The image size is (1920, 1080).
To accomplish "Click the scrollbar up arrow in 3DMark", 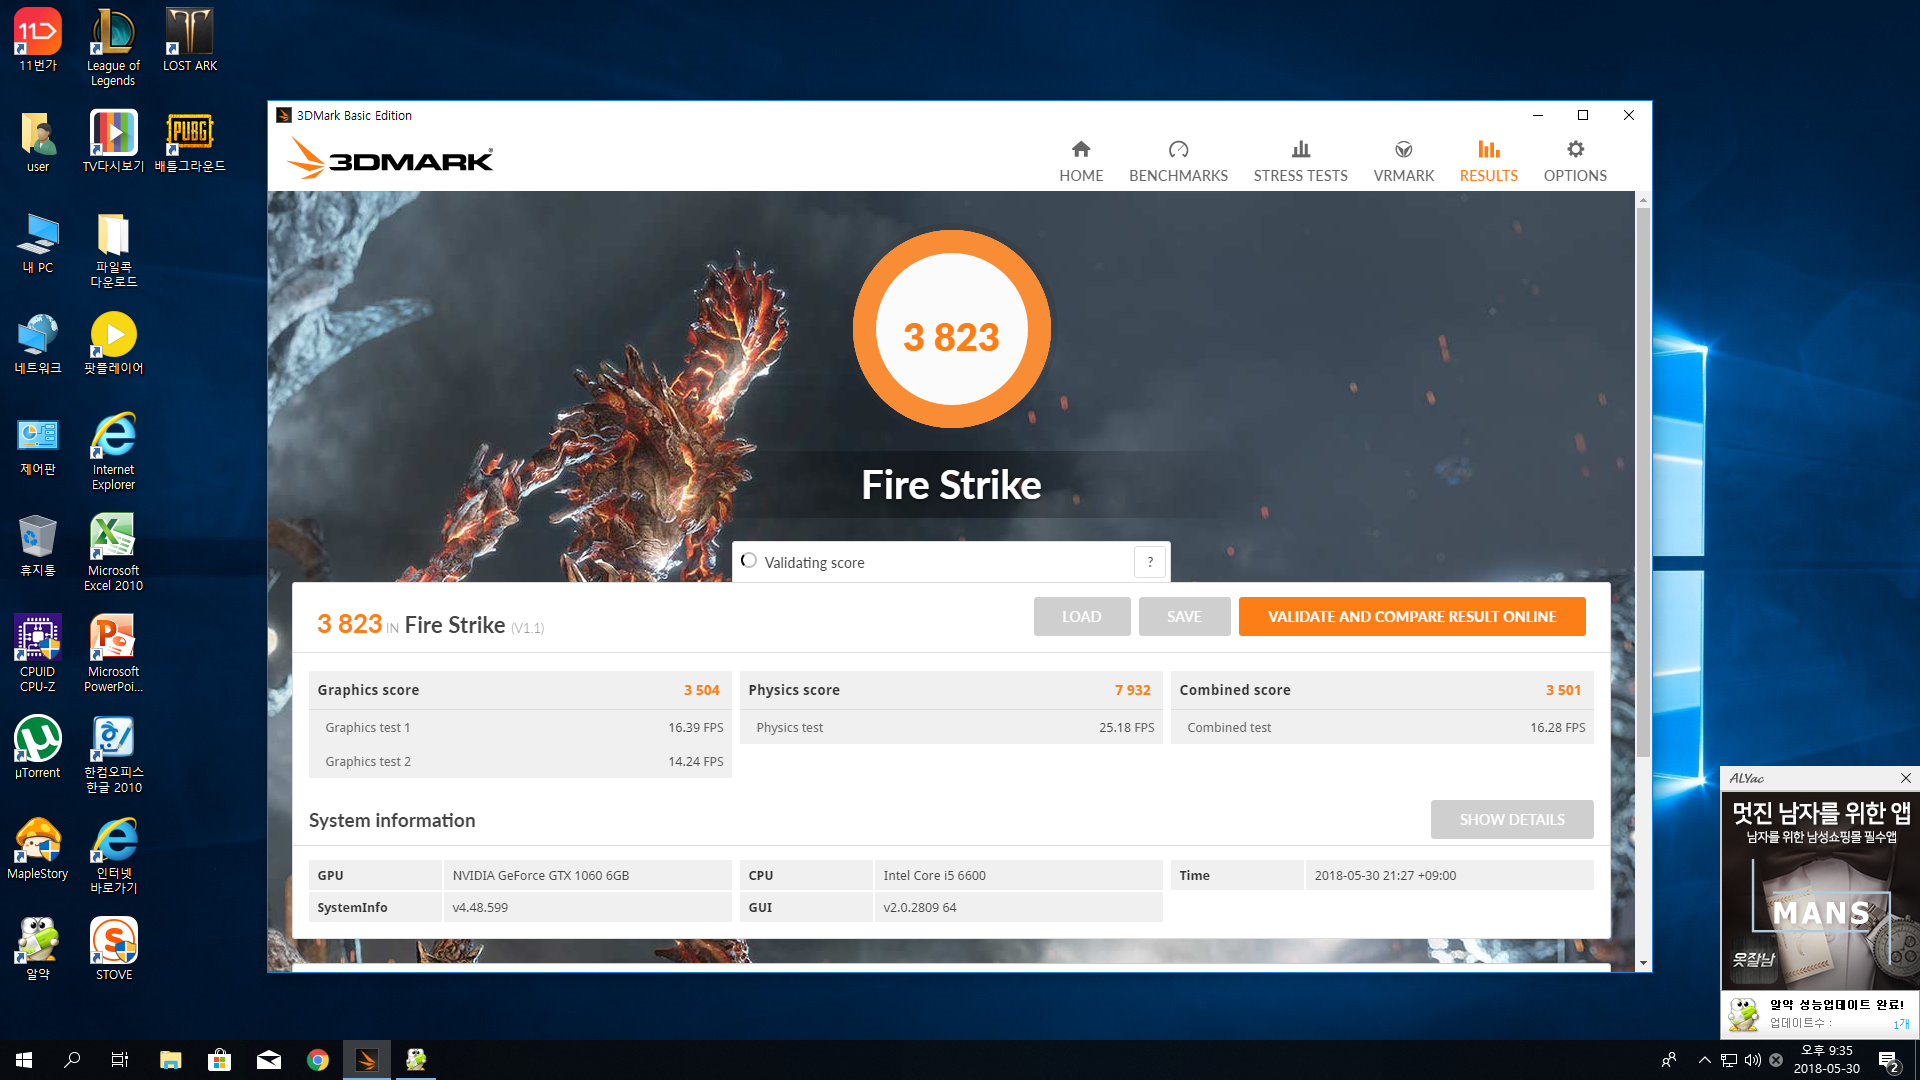I will 1643,200.
